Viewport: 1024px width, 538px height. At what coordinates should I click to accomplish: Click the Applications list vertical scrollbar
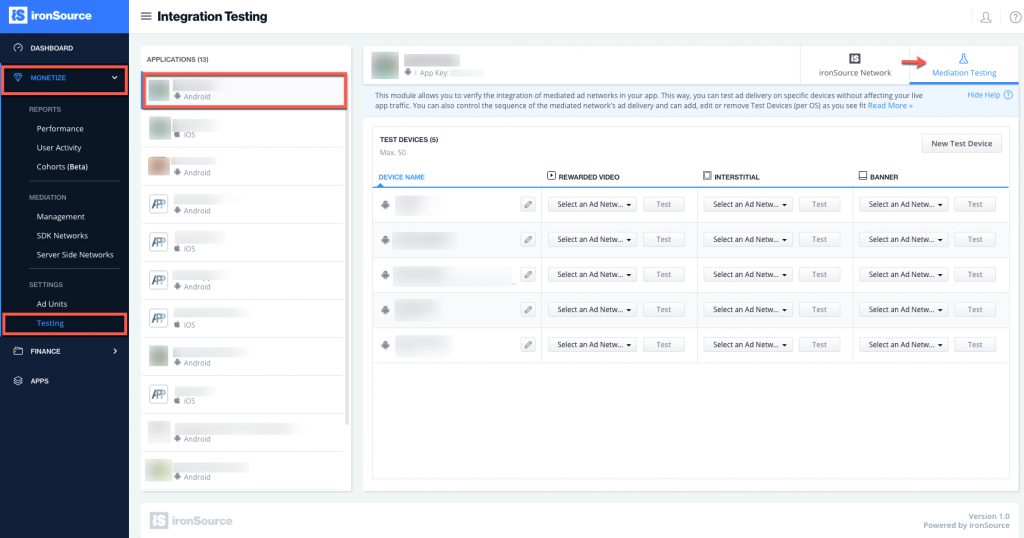(x=347, y=248)
